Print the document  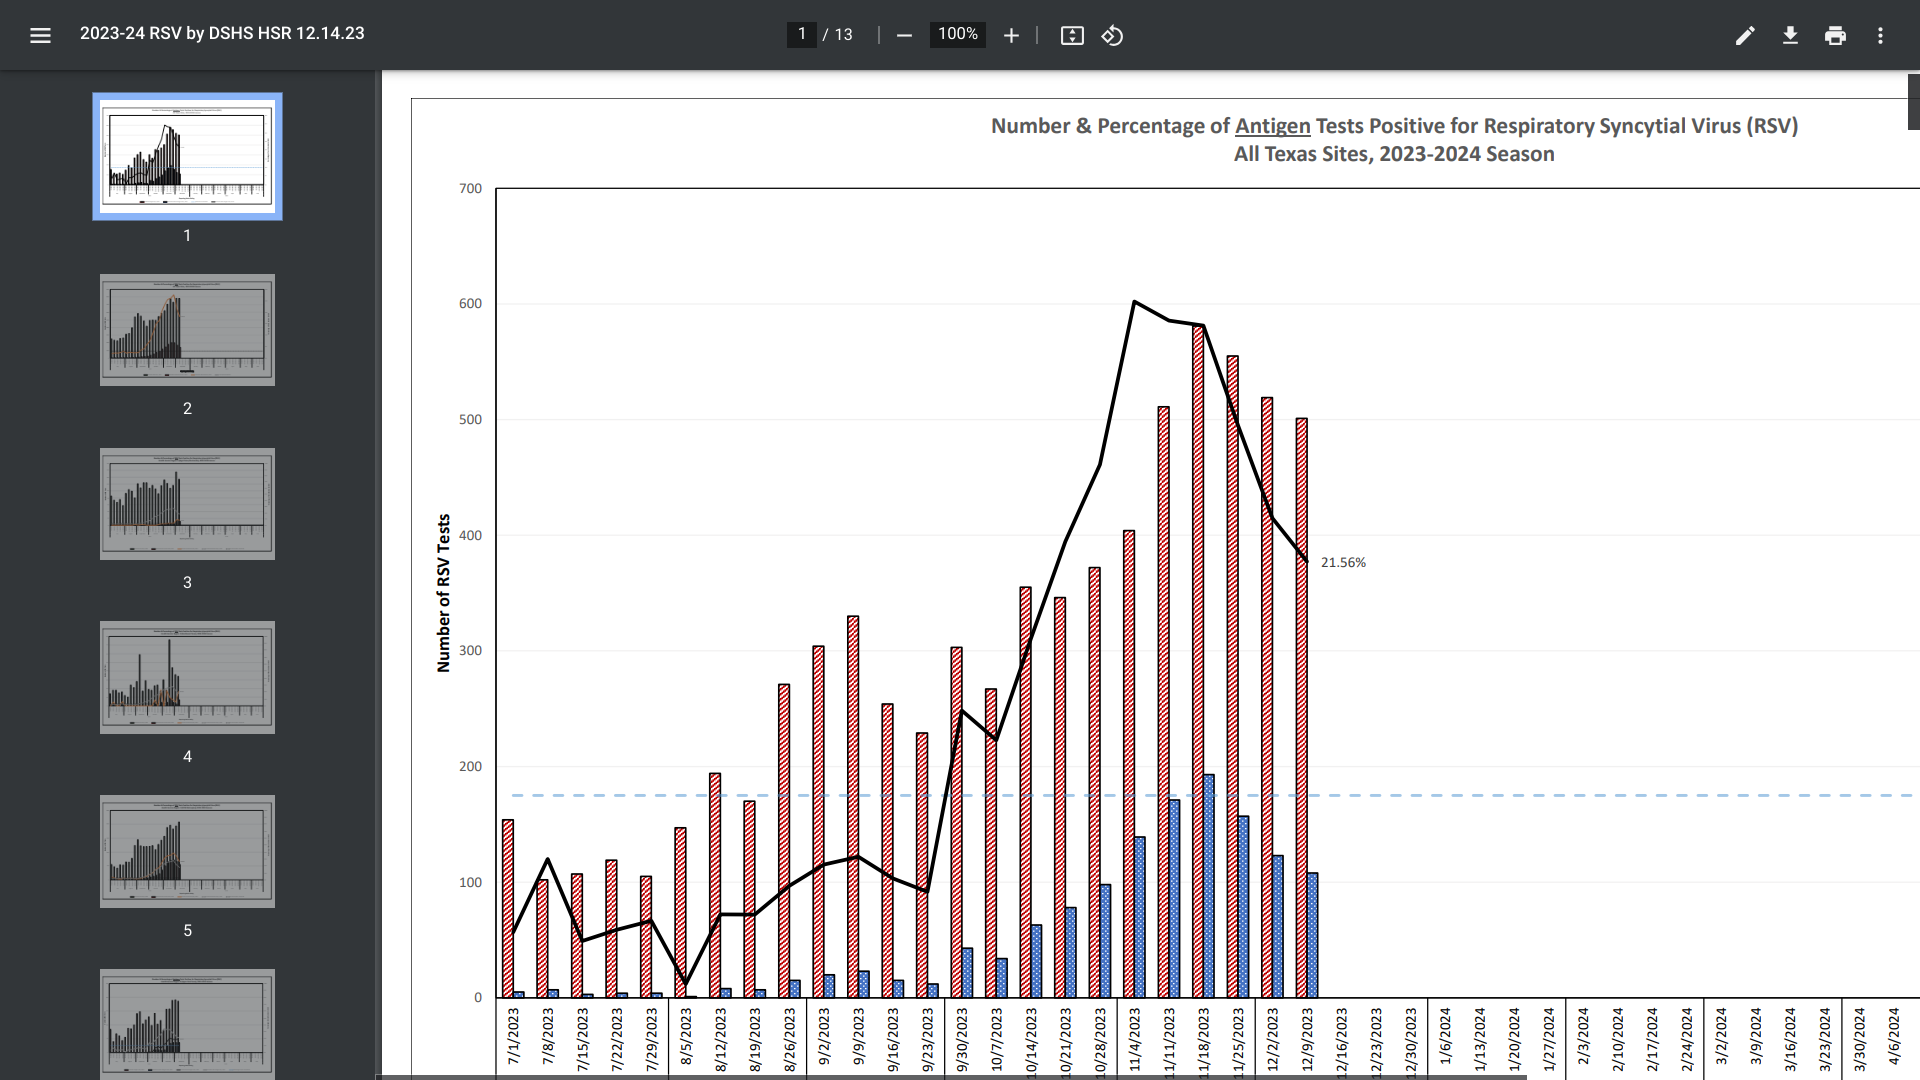[x=1835, y=35]
